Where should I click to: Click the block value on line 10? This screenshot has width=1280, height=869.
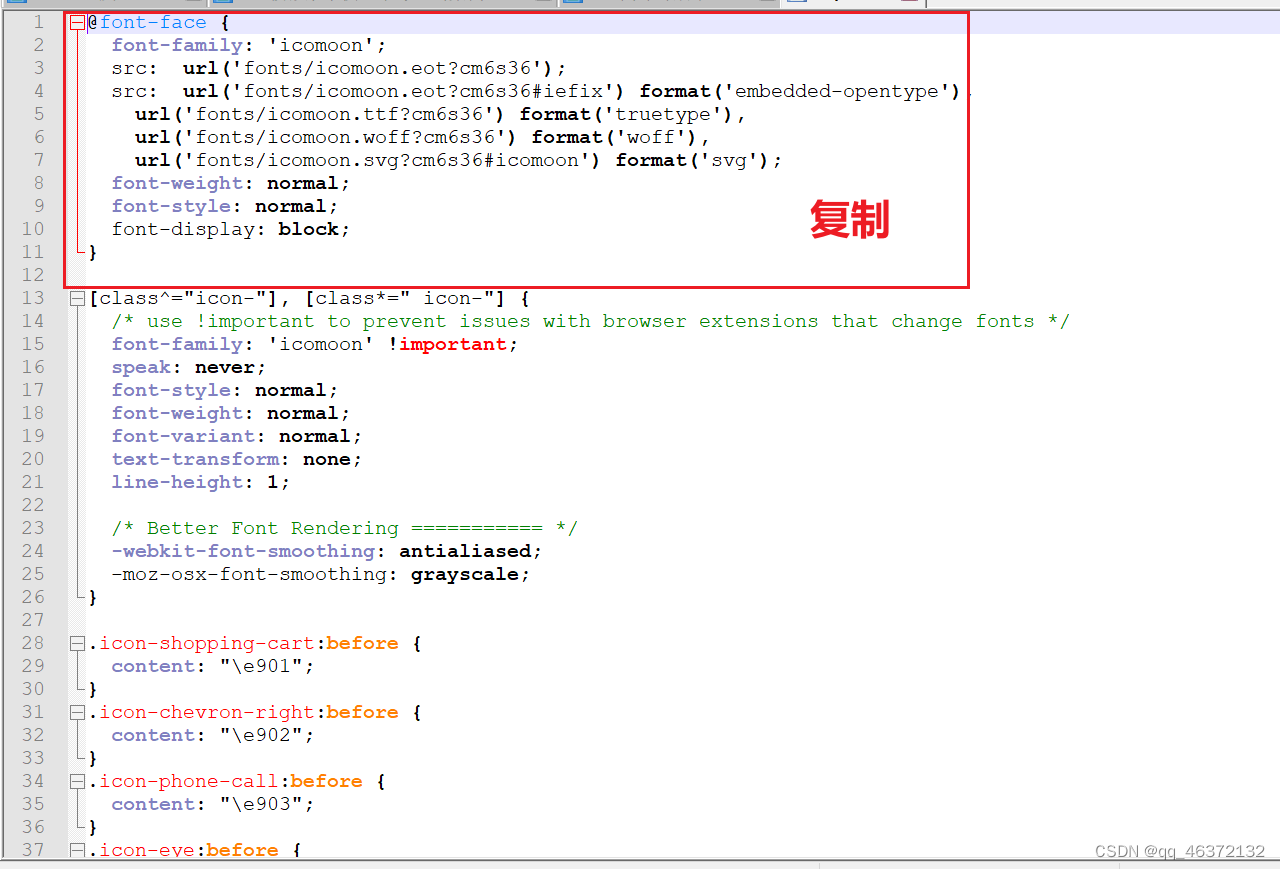(308, 229)
